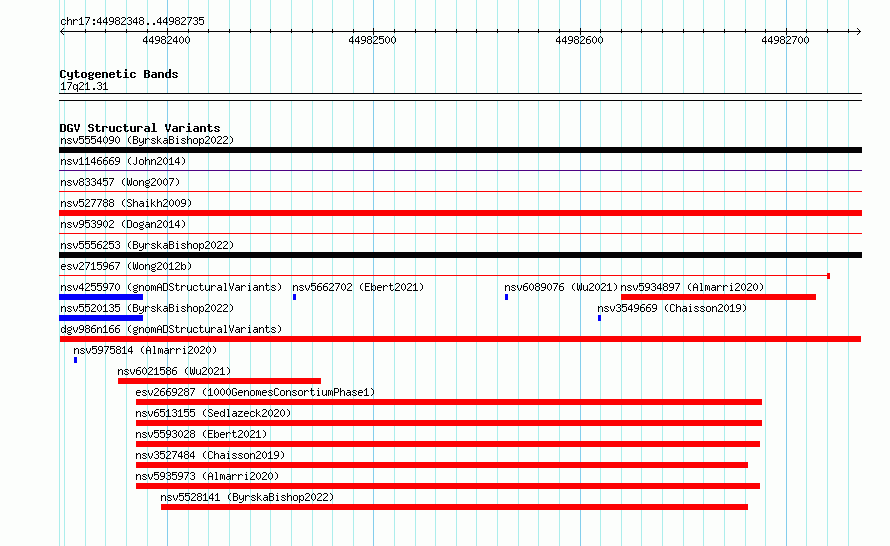This screenshot has width=890, height=546.
Task: Select the black nsv5554090 variant bar
Action: point(460,150)
